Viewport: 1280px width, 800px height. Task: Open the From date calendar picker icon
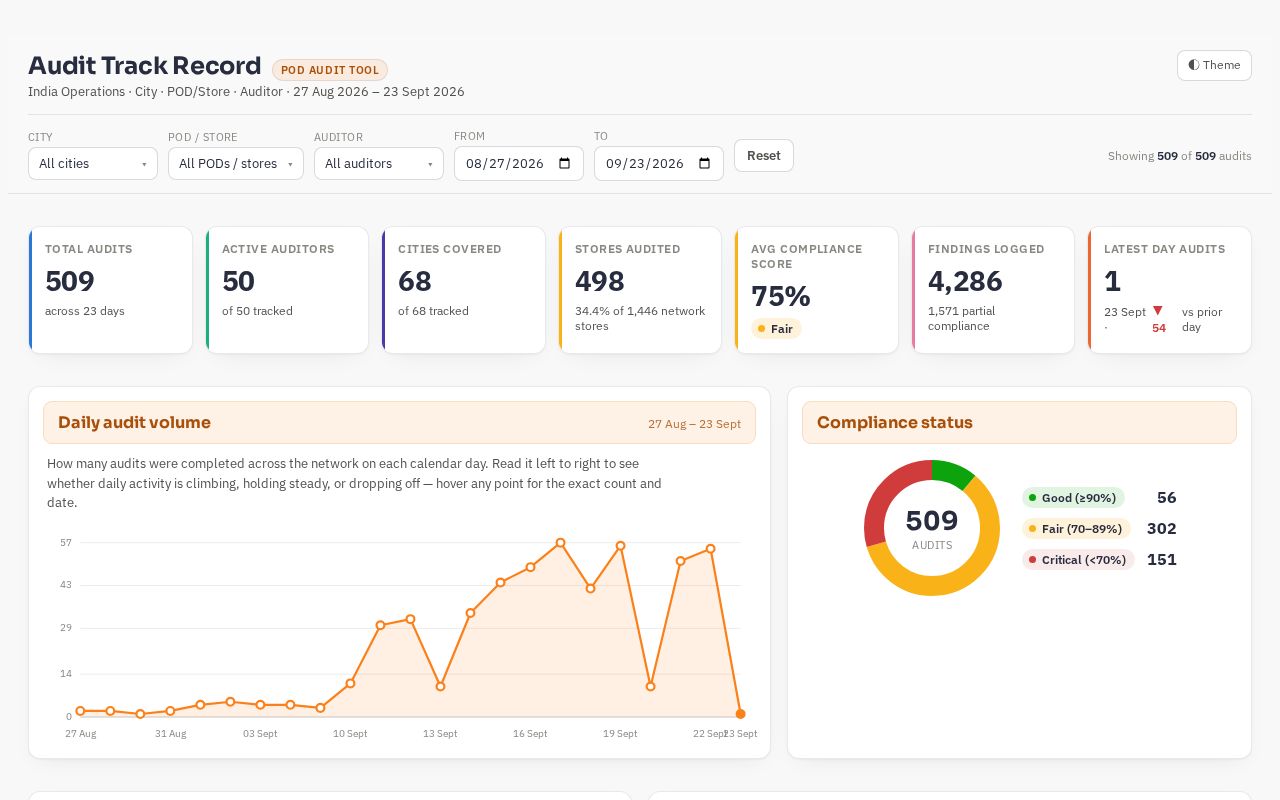tap(564, 164)
